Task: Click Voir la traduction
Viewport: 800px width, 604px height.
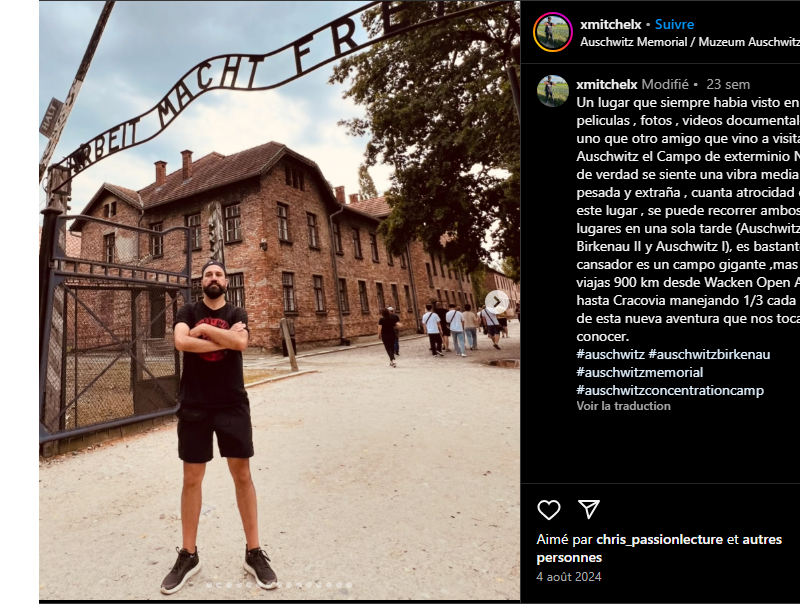Action: 623,406
